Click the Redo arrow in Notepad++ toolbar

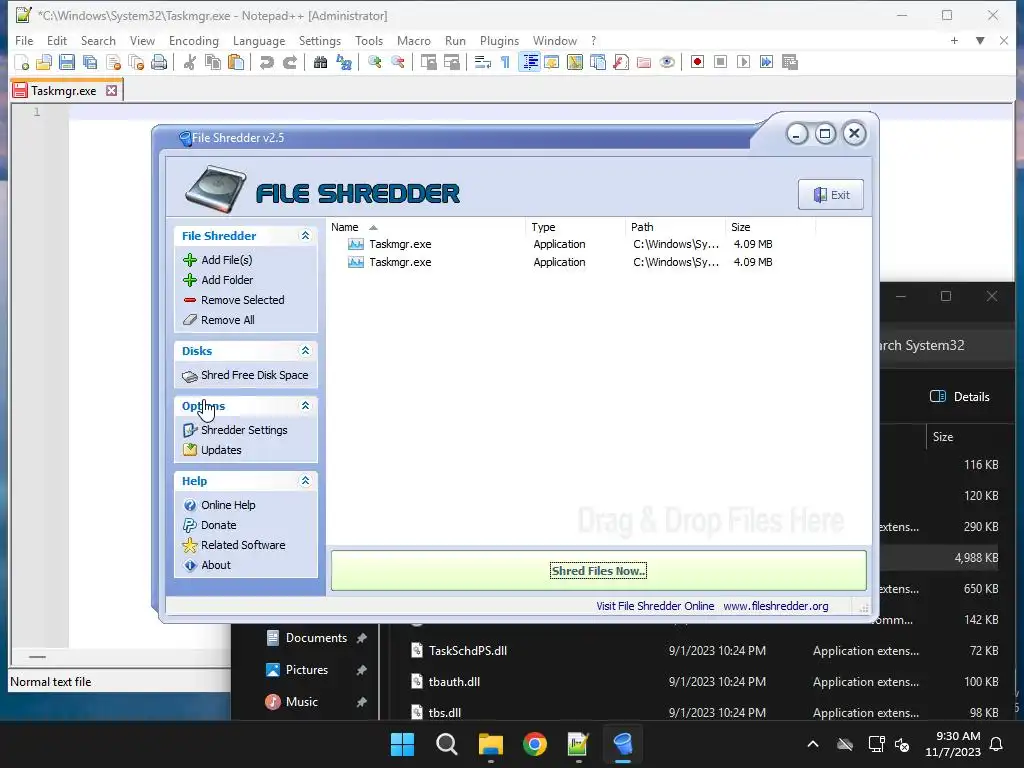tap(290, 62)
